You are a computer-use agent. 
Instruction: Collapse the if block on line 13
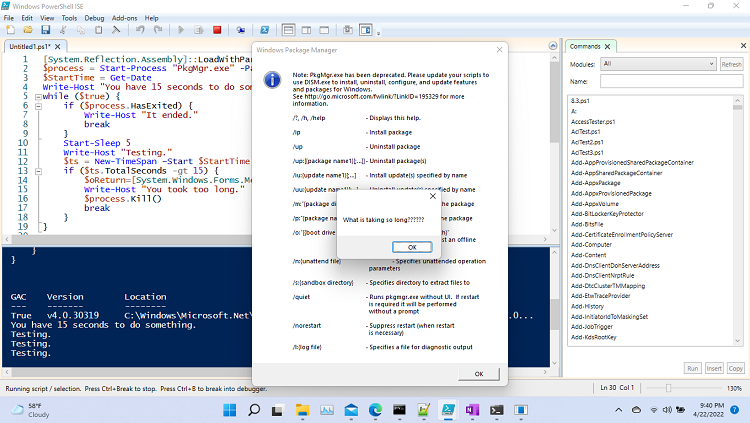coord(38,171)
